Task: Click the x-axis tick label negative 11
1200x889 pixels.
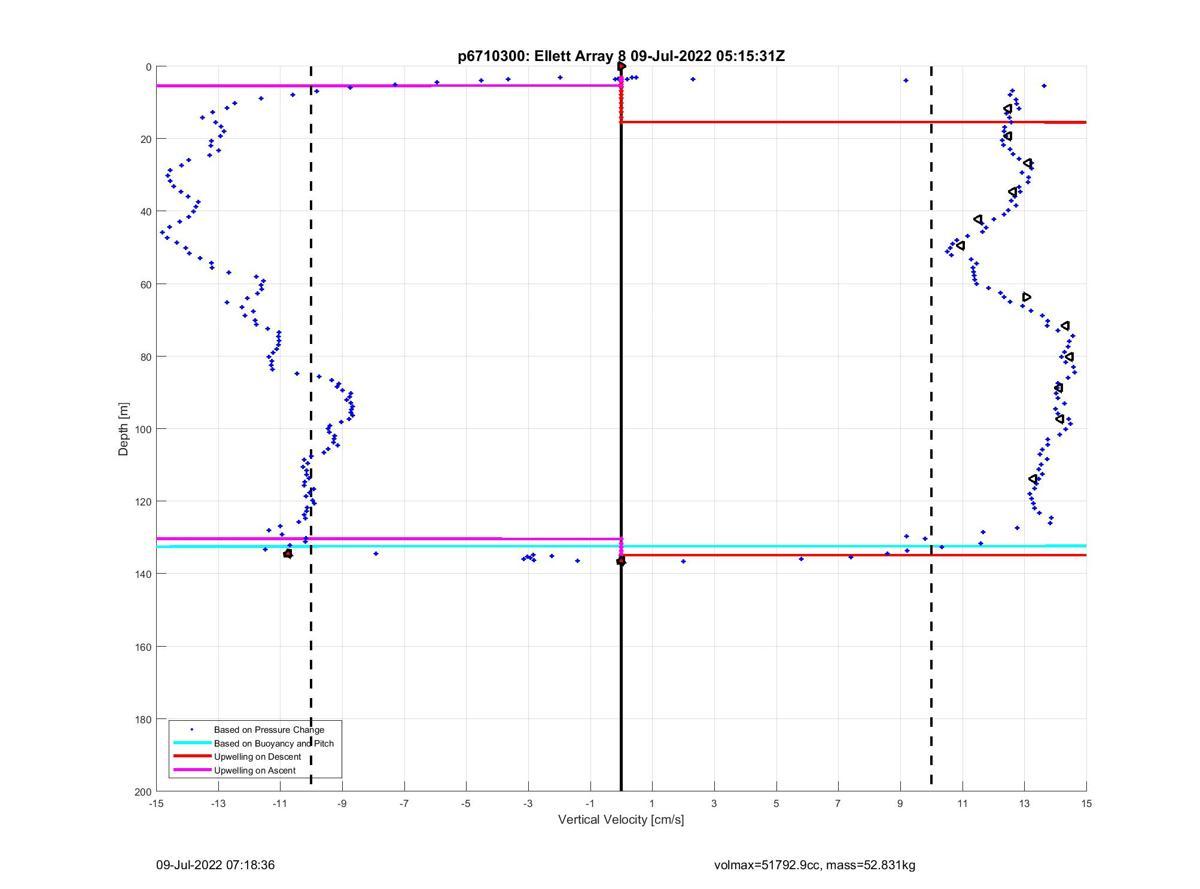Action: coord(280,803)
